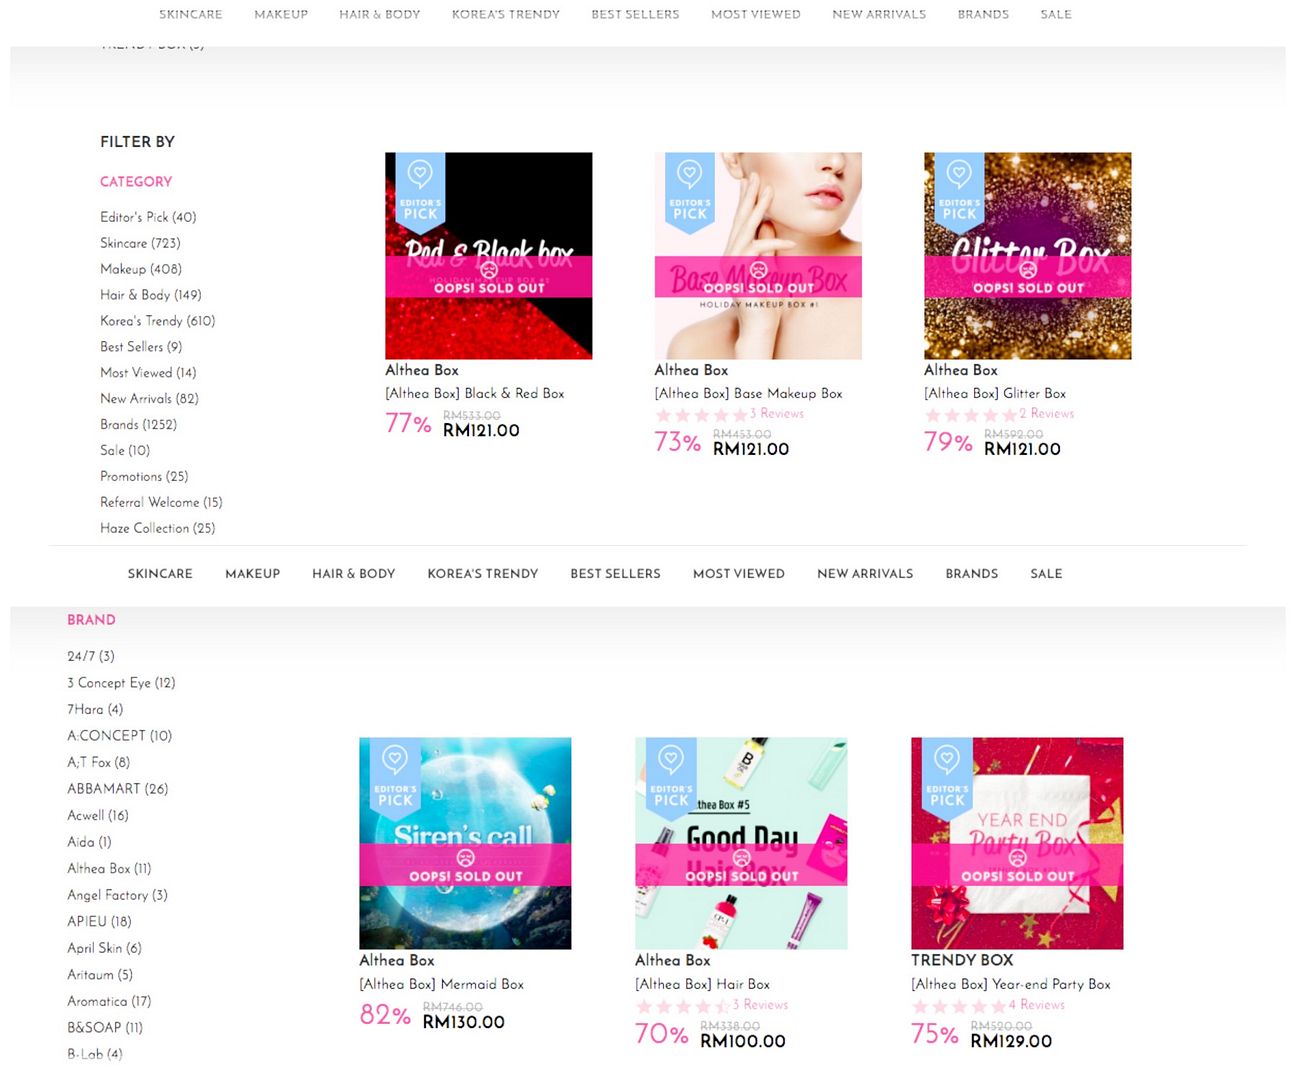Click Editor's Pick badge on Mermaid Box
The height and width of the screenshot is (1080, 1296).
[x=395, y=779]
